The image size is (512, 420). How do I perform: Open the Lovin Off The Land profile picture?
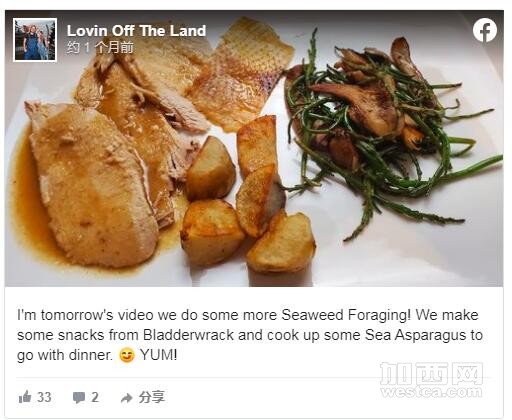[x=35, y=40]
